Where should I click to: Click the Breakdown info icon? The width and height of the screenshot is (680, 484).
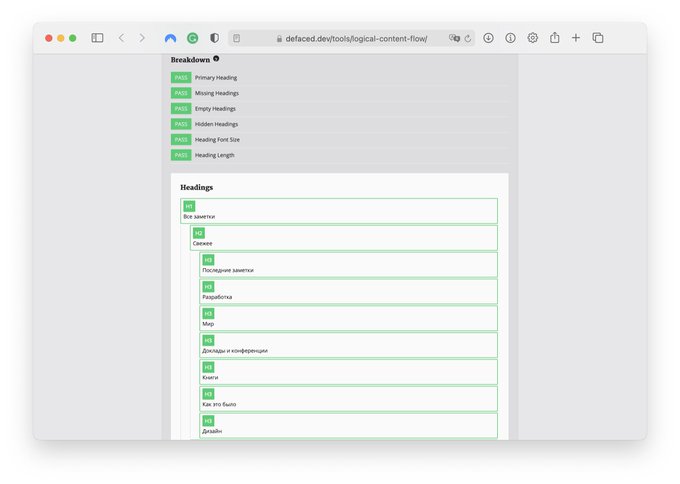(216, 59)
